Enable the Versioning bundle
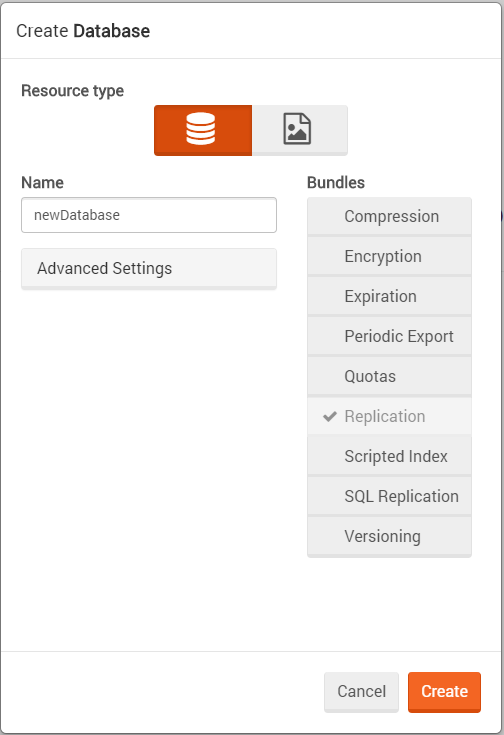 click(x=389, y=536)
